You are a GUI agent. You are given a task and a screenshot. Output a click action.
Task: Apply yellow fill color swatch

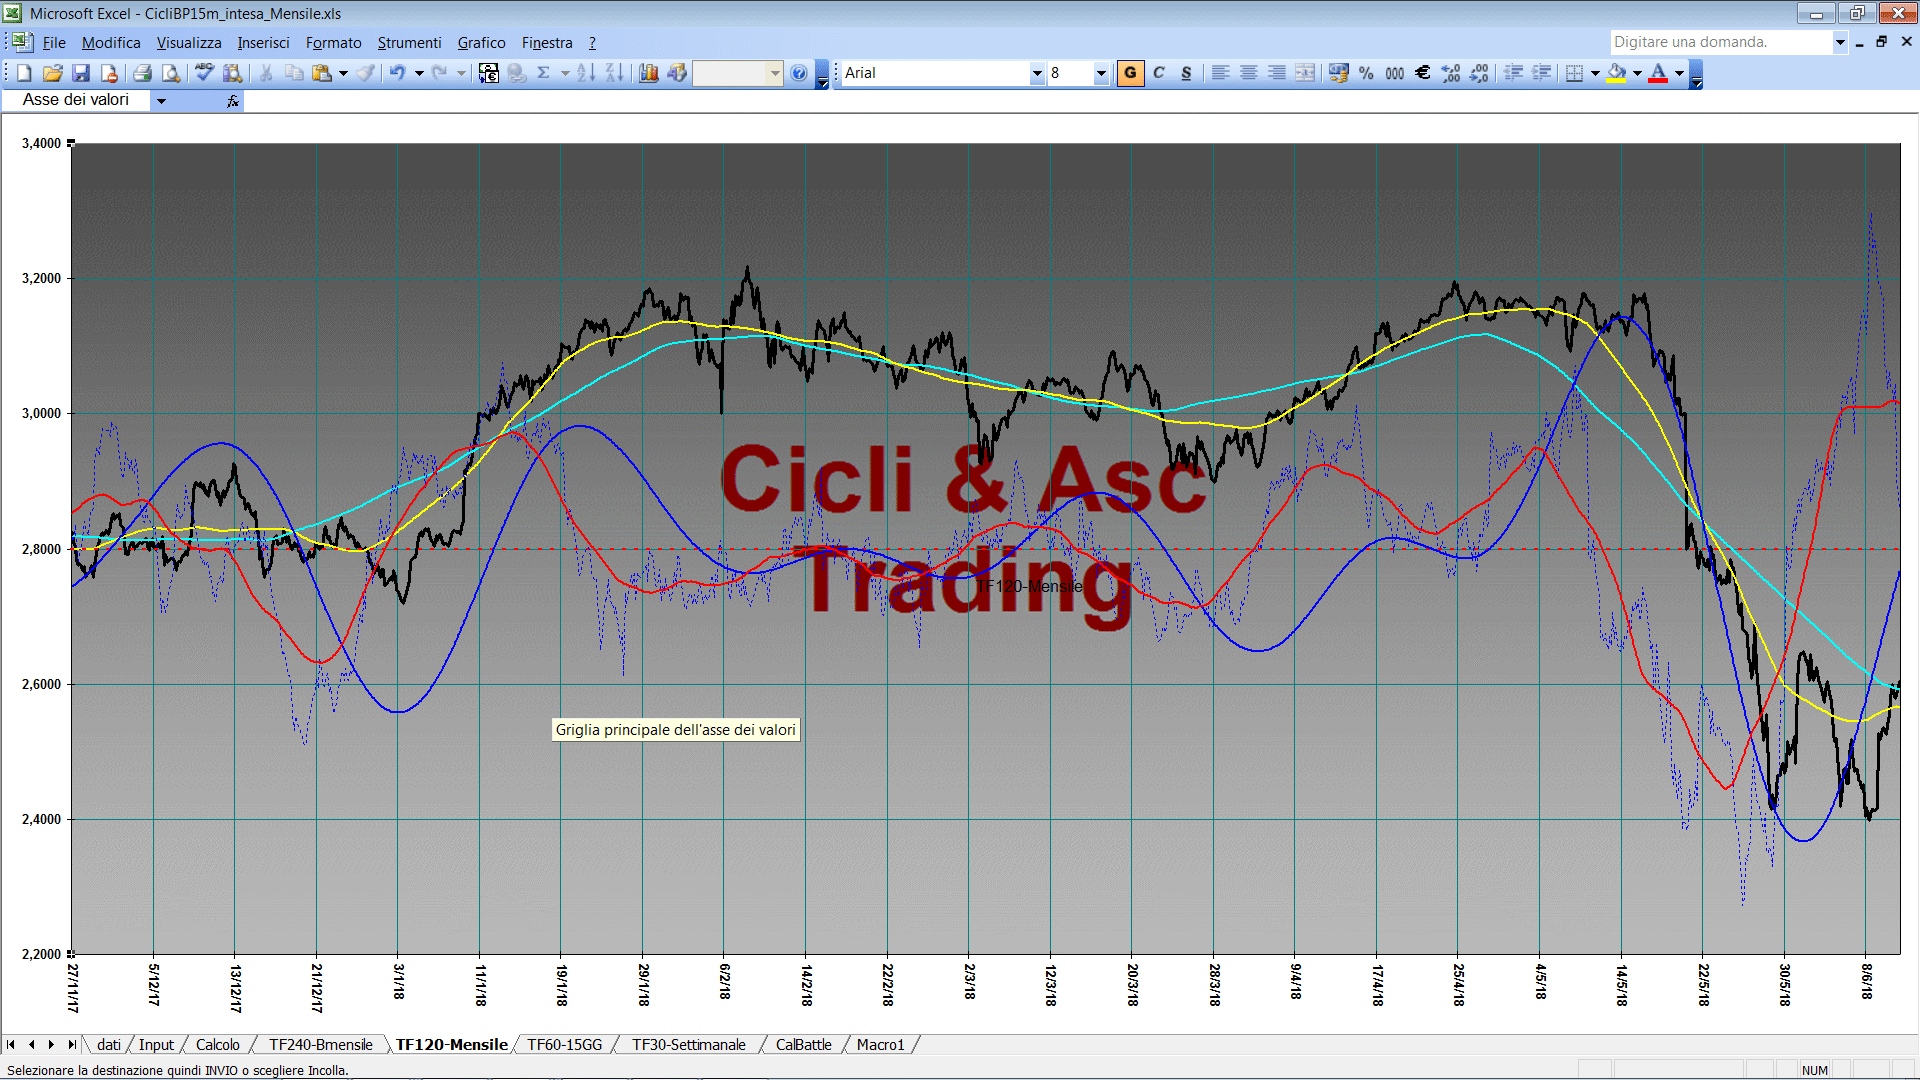pos(1616,73)
